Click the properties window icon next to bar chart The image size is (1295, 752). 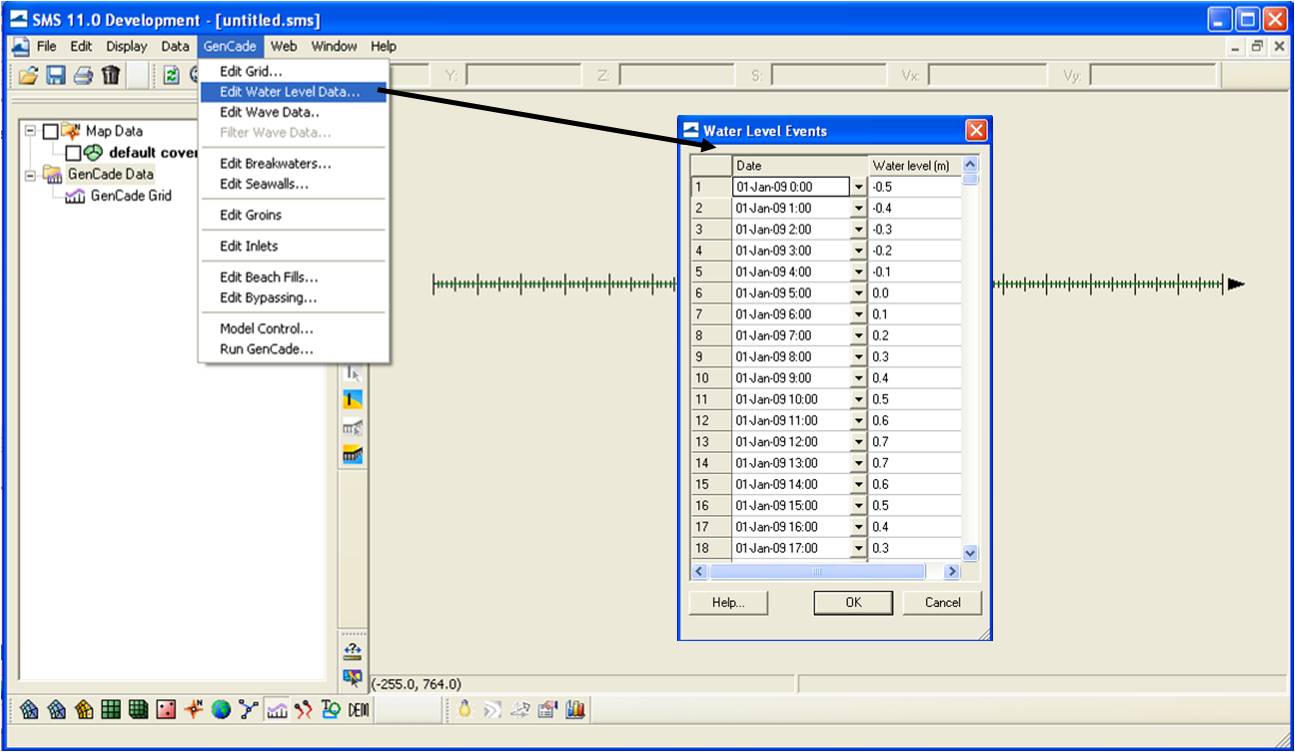click(547, 710)
